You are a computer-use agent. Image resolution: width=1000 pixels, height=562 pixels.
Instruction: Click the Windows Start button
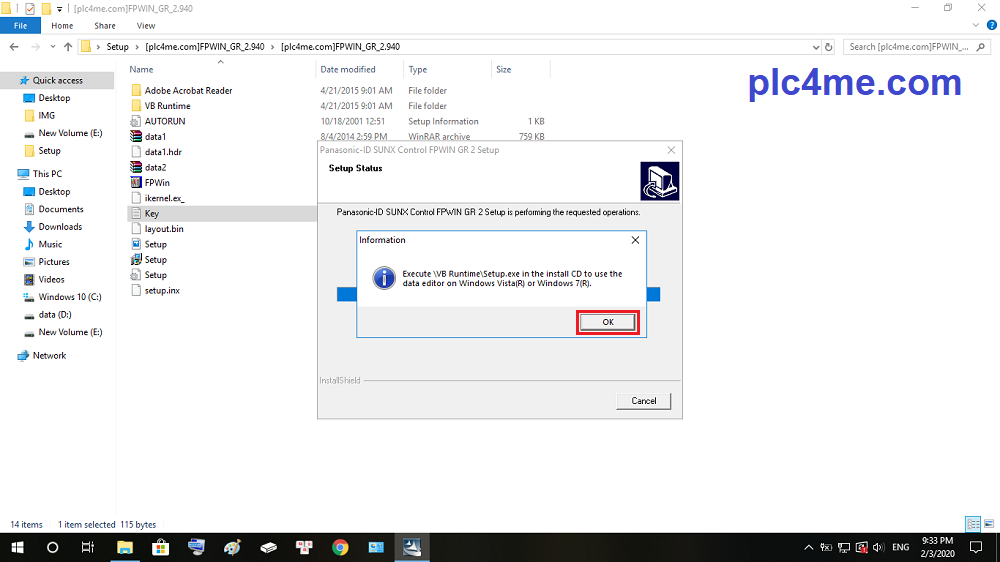(17, 547)
